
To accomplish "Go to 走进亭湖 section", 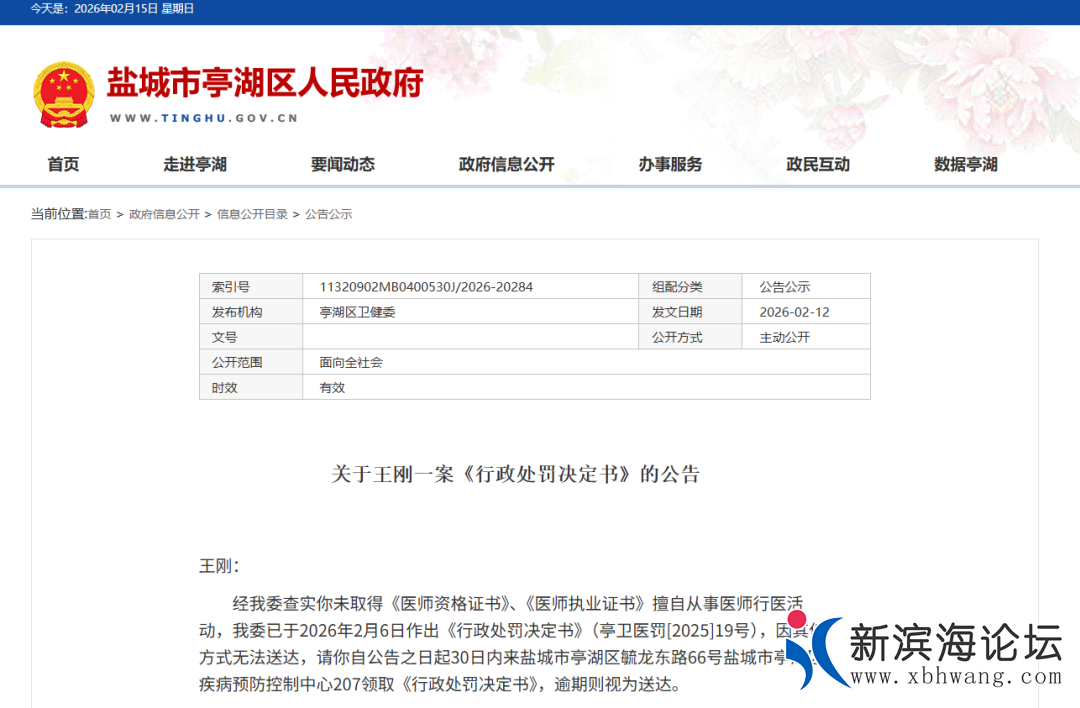I will (x=195, y=164).
